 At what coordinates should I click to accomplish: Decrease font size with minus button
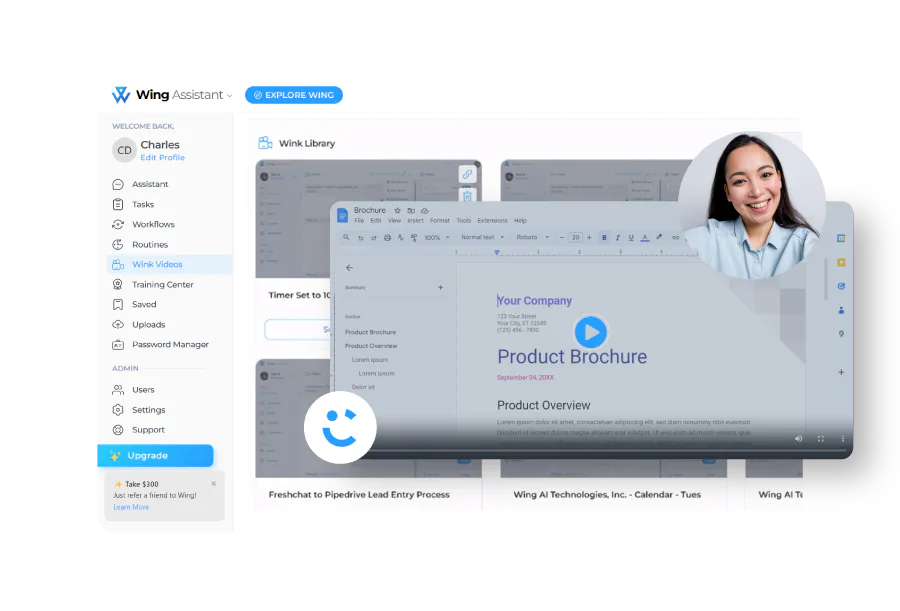562,237
